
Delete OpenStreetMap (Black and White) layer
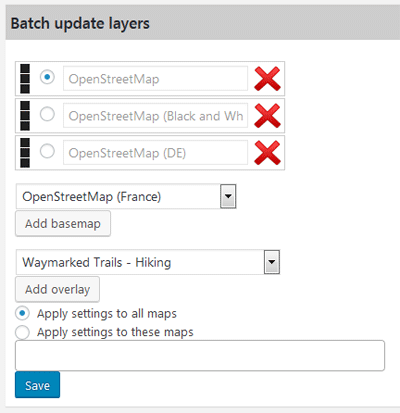pyautogui.click(x=267, y=116)
